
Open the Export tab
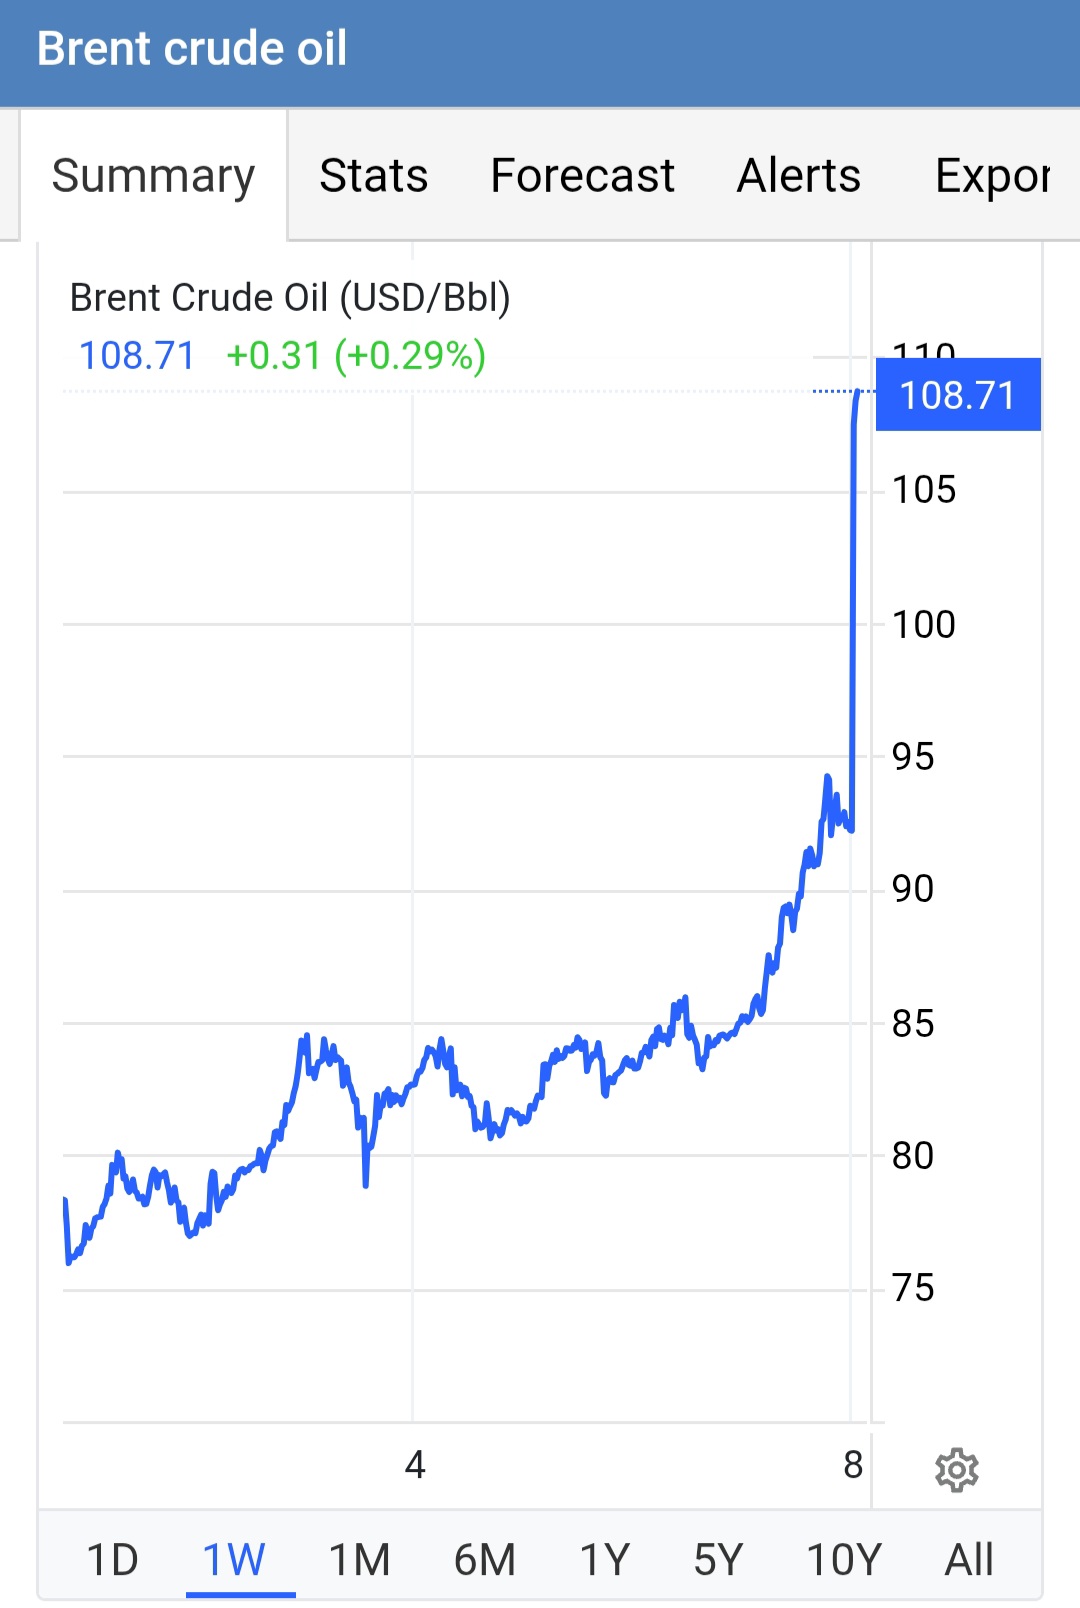click(992, 176)
